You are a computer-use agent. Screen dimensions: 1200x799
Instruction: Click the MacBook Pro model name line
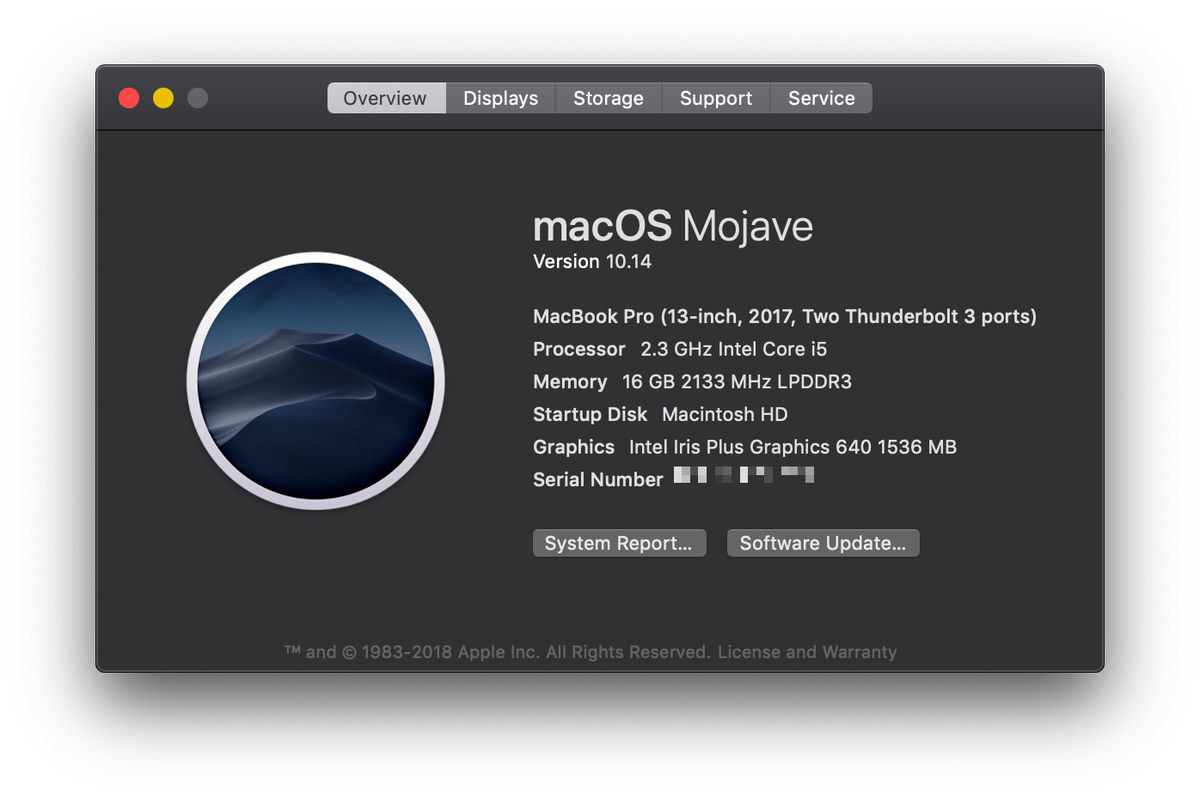(x=784, y=317)
